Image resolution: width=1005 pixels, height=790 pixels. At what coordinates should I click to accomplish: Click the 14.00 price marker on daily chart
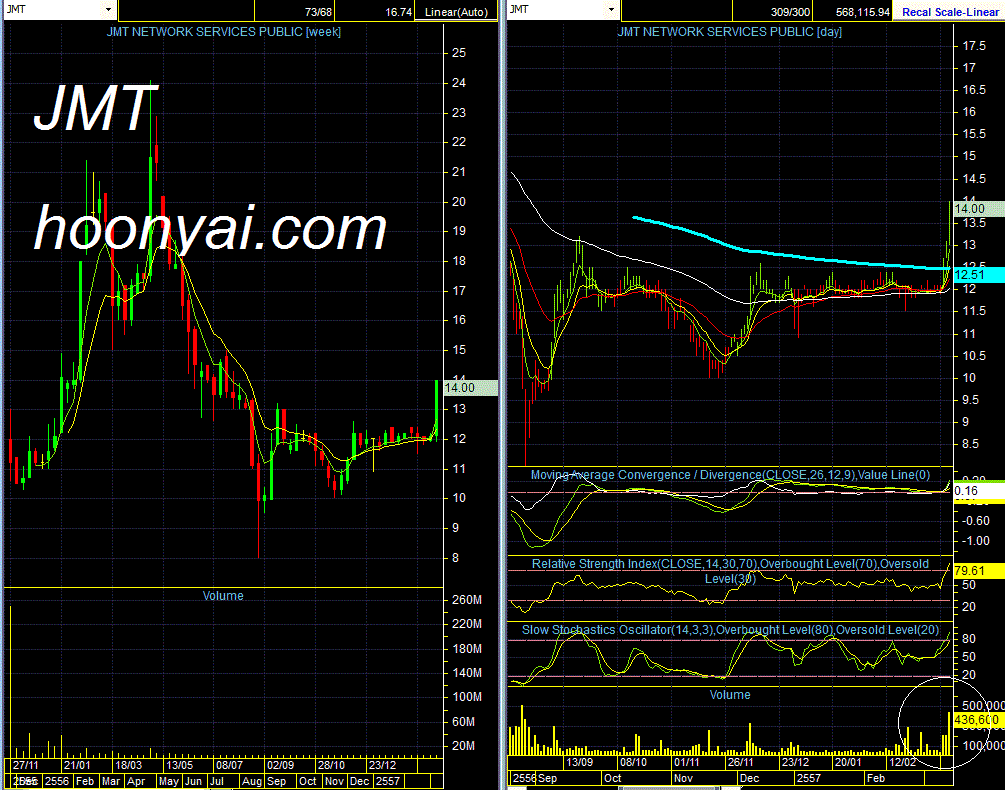coord(979,208)
